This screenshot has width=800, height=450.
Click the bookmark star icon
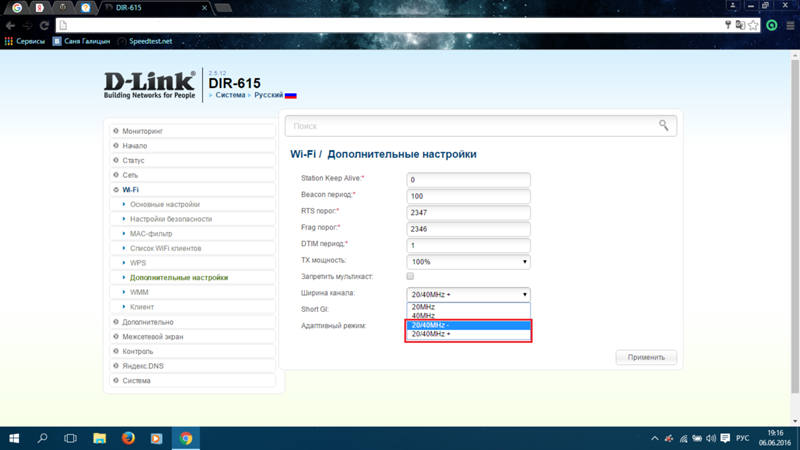753,26
